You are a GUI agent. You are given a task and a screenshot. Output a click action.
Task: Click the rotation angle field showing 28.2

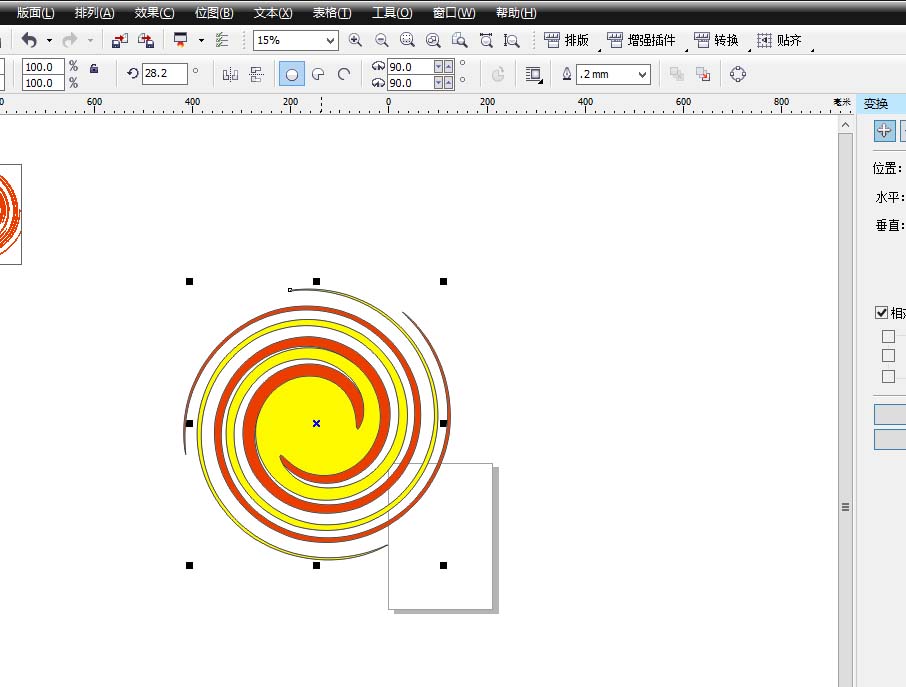164,74
